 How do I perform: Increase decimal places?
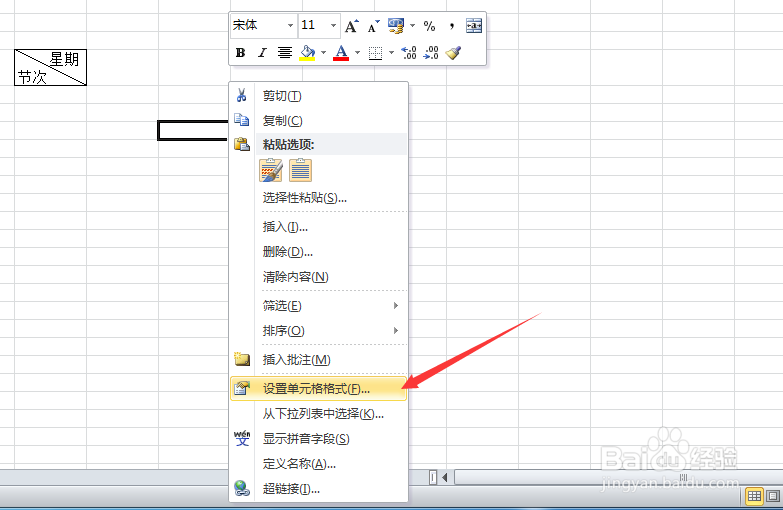[409, 52]
